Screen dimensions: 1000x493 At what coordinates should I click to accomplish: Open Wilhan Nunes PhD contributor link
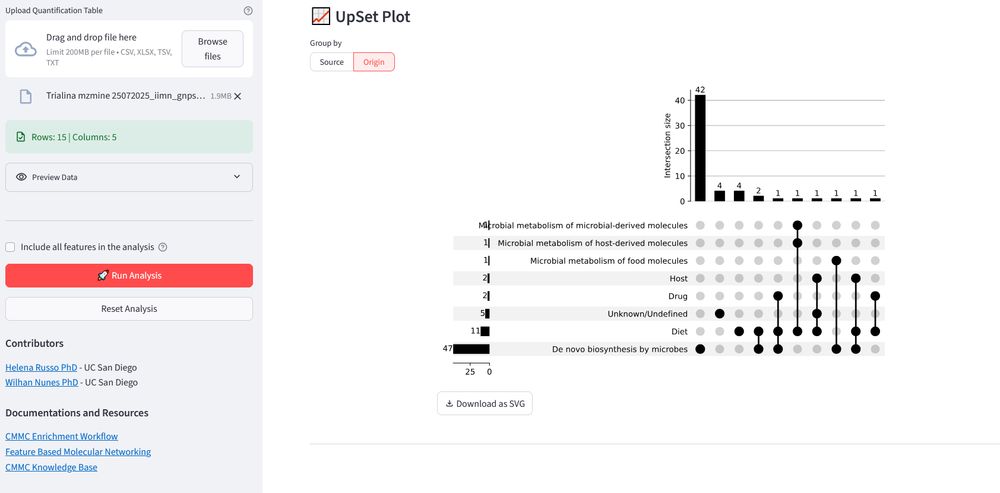[42, 382]
